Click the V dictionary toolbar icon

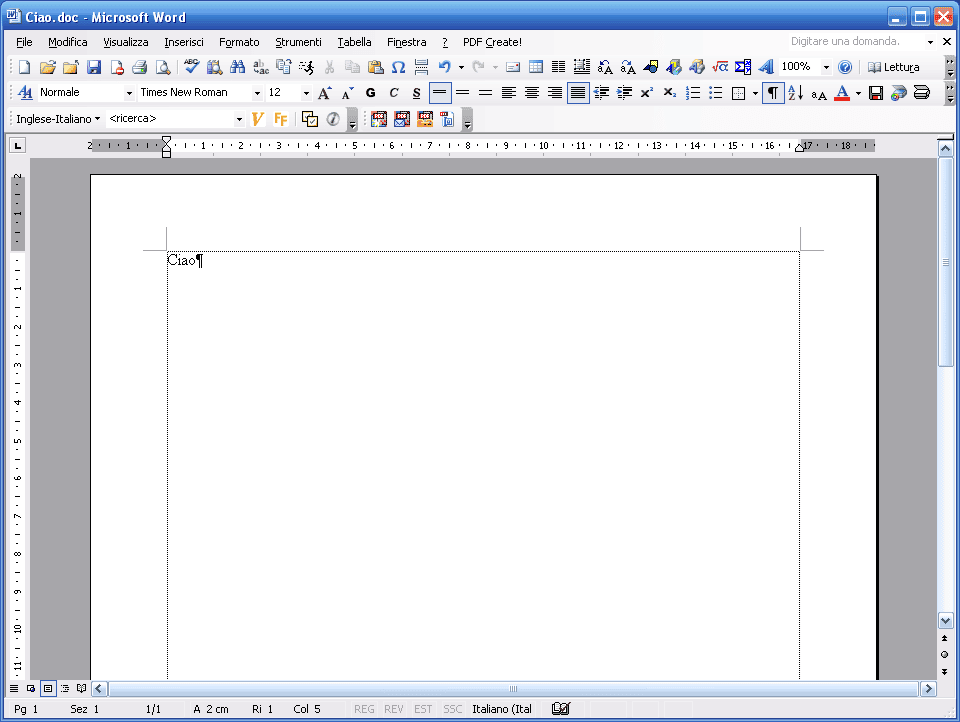pyautogui.click(x=258, y=119)
